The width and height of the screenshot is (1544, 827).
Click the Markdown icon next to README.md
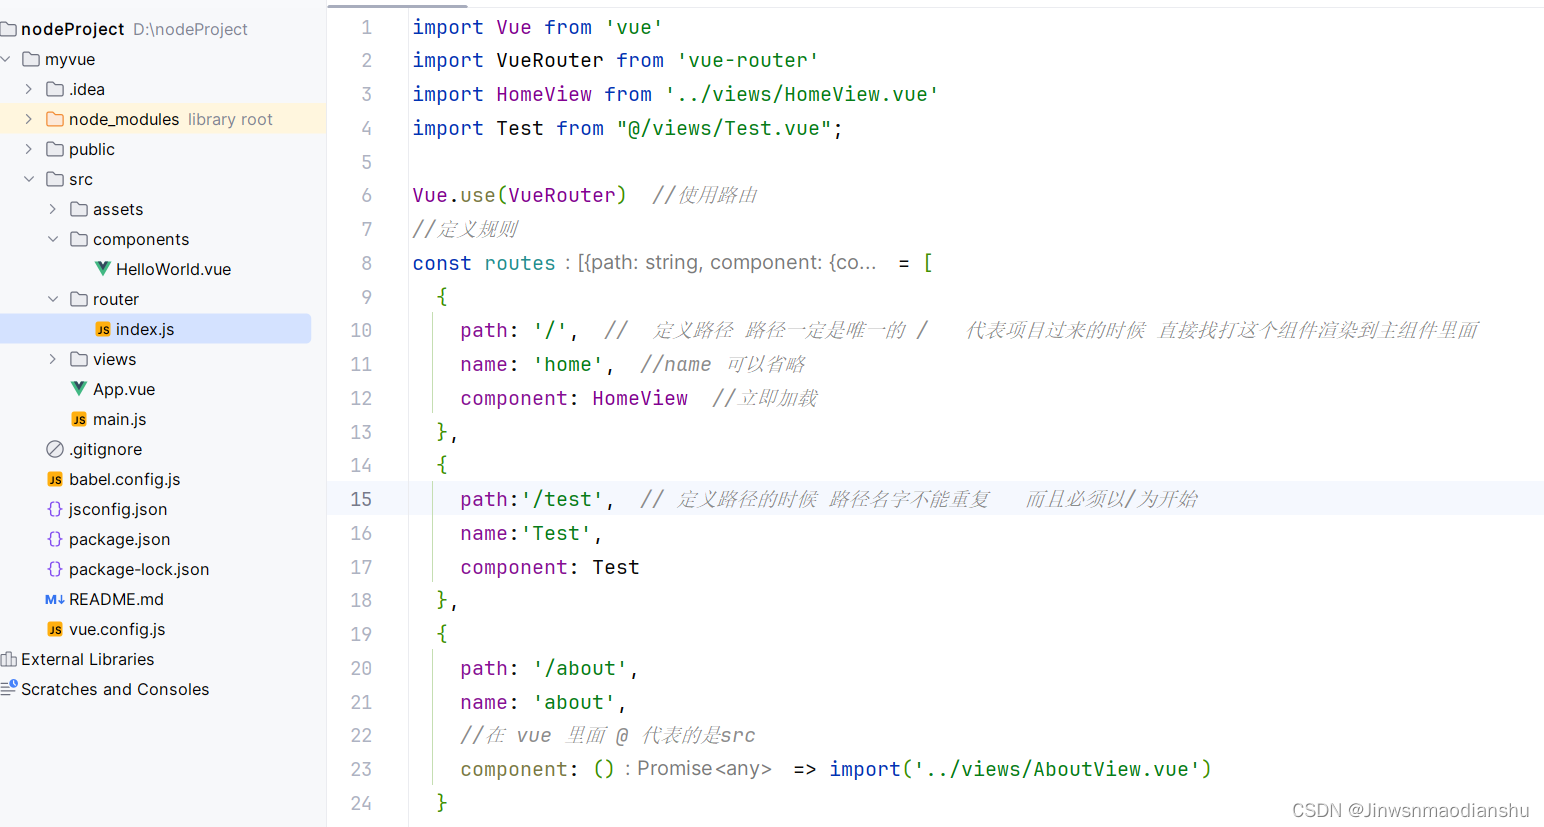tap(55, 599)
